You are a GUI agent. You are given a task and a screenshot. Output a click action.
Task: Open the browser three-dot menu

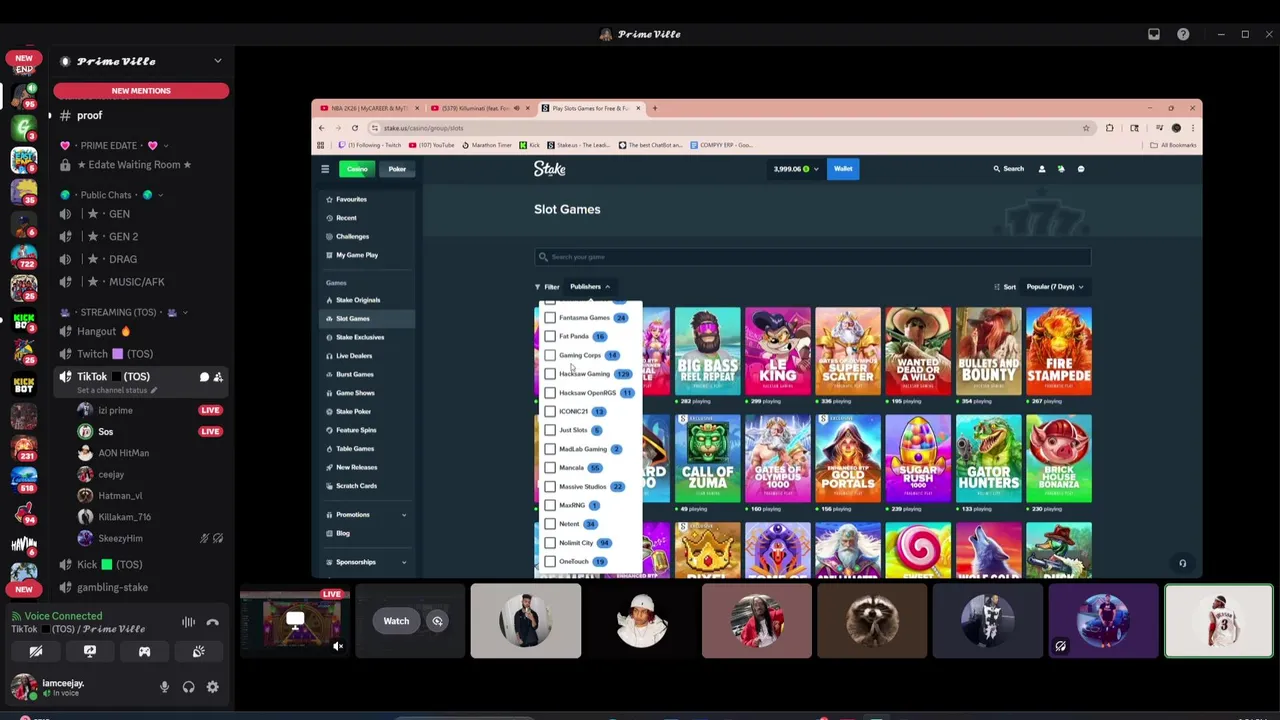(1192, 128)
